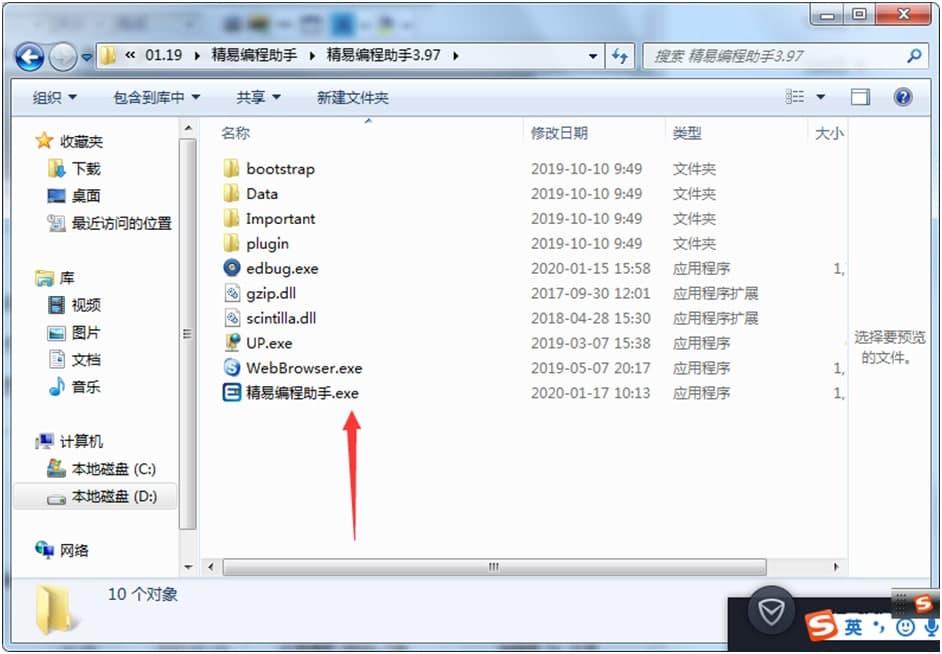This screenshot has width=942, height=654.
Task: Select the edbug.exe file icon
Action: [x=231, y=268]
